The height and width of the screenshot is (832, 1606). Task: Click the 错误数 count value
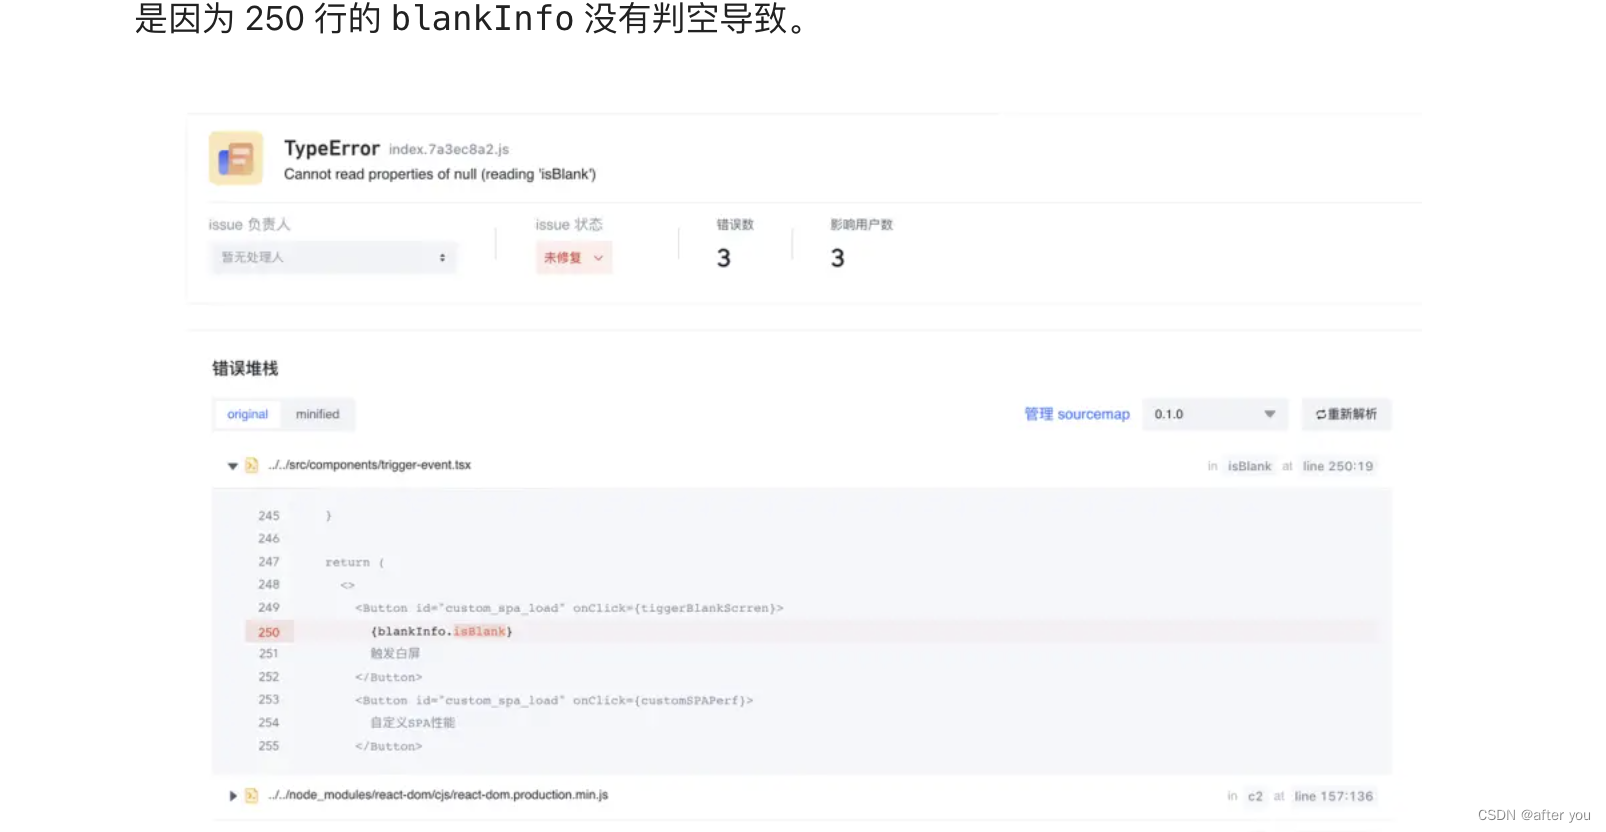tap(724, 258)
